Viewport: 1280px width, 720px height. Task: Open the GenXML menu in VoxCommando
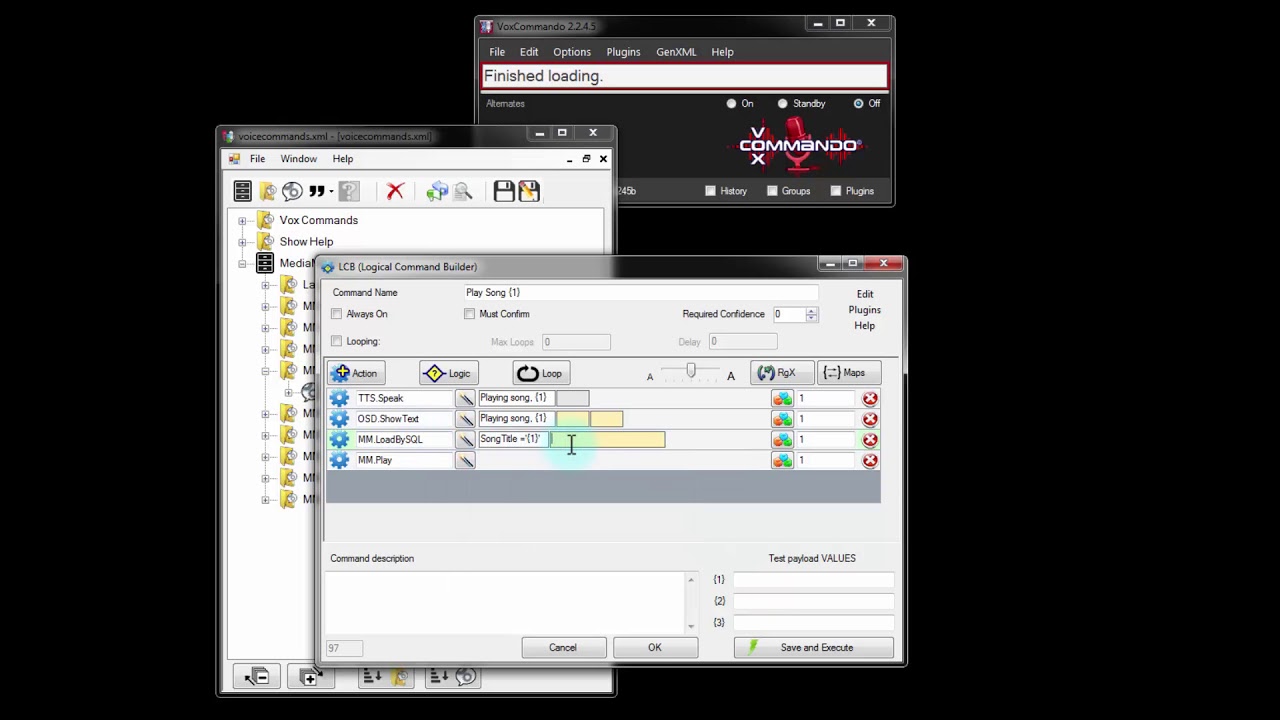click(x=676, y=52)
